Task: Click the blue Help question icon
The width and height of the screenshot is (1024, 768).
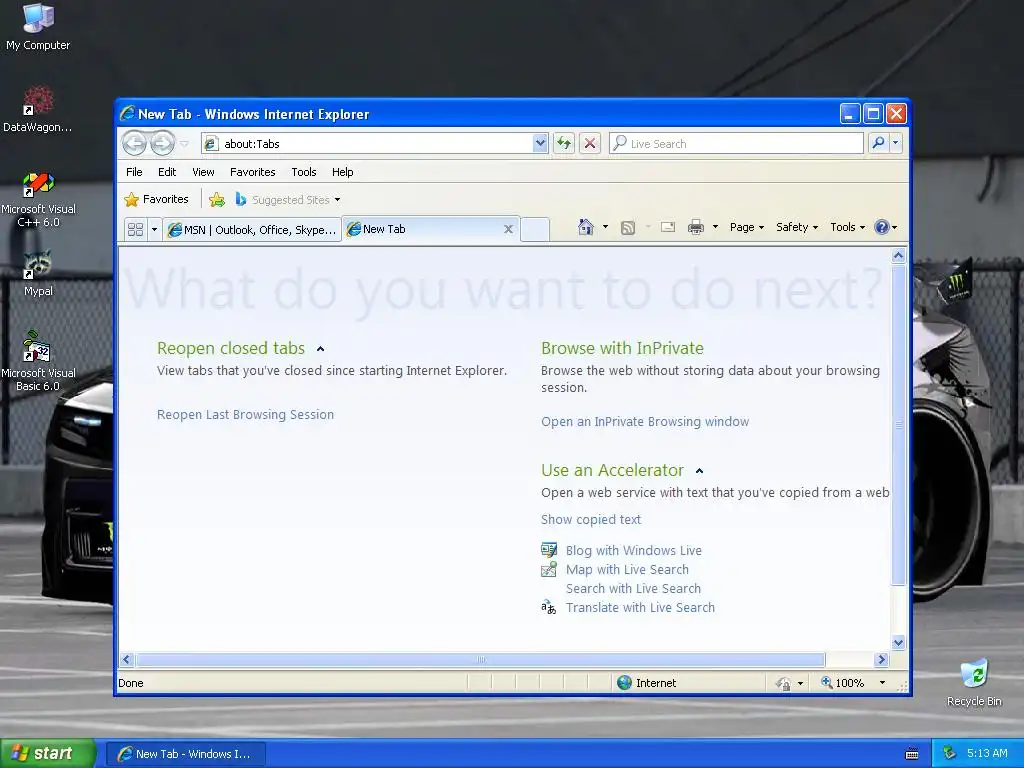Action: tap(882, 227)
